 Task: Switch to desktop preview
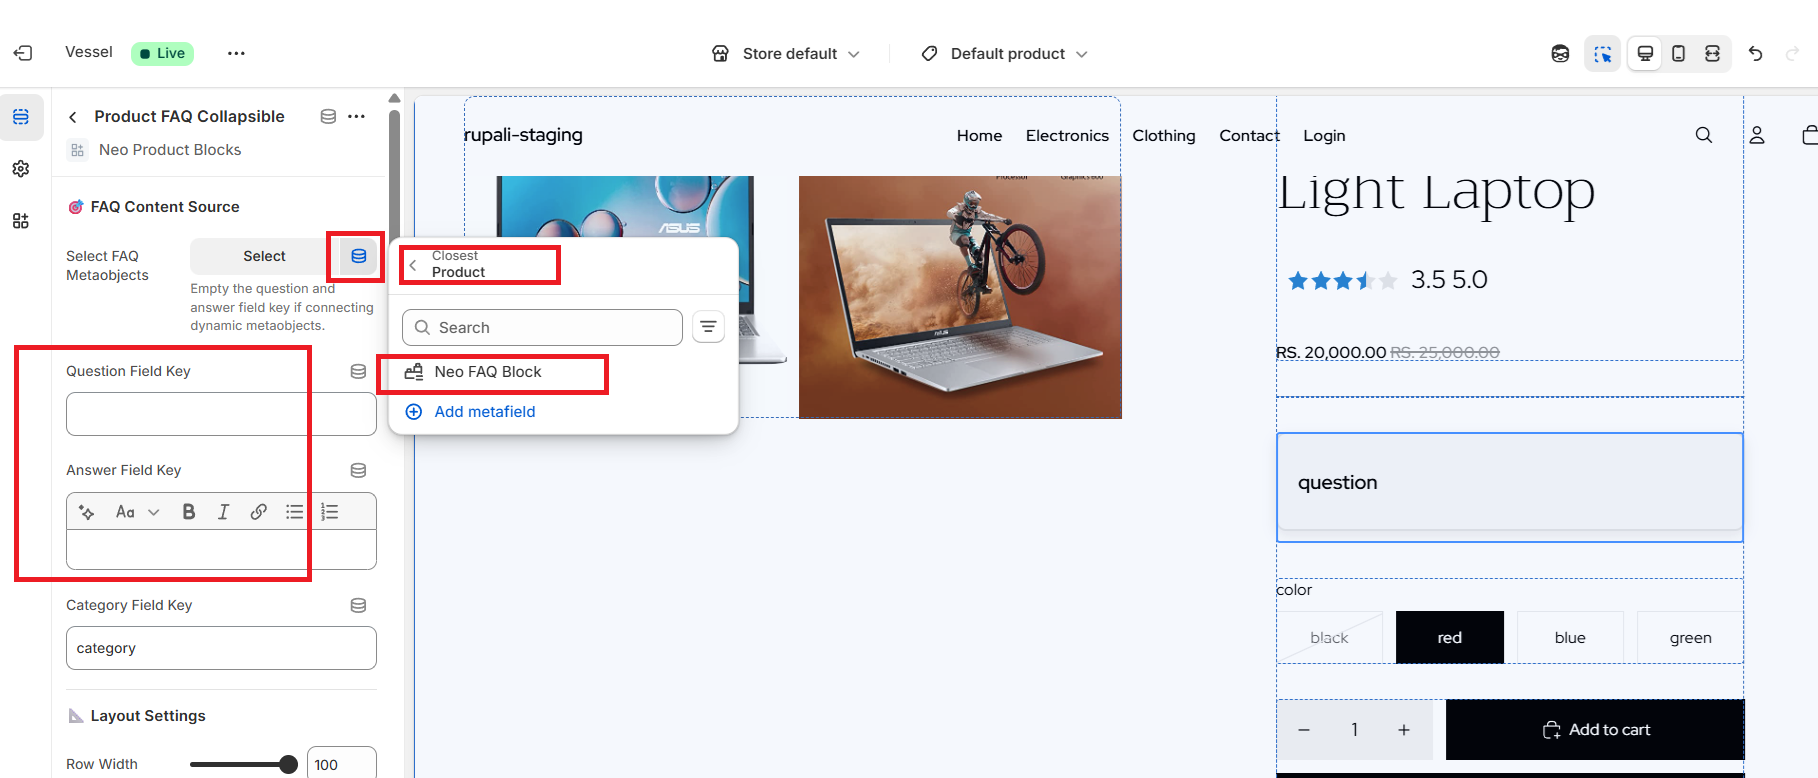1645,54
